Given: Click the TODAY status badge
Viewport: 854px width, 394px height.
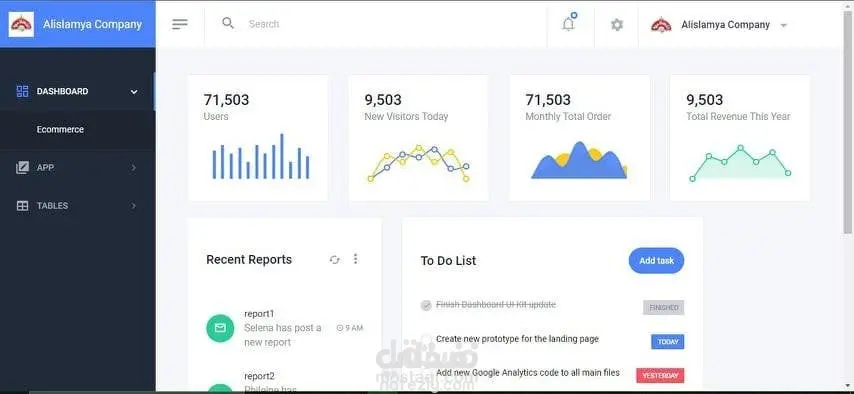Looking at the screenshot, I should pos(668,342).
